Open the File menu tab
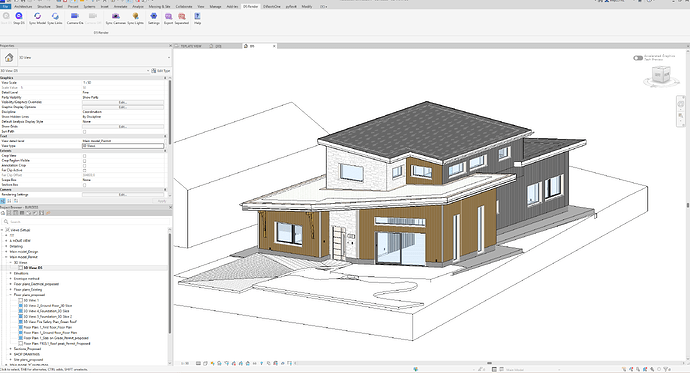Viewport: 690px width, 373px height. (x=5, y=7)
